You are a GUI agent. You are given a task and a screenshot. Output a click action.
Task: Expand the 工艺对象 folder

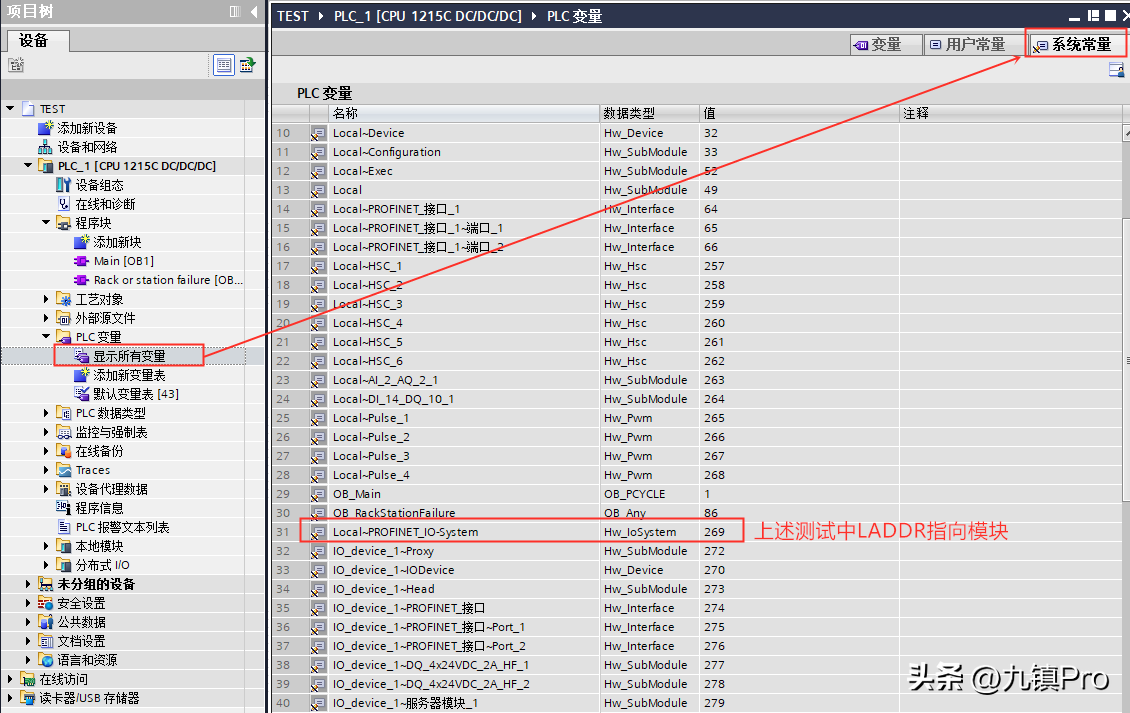point(46,299)
